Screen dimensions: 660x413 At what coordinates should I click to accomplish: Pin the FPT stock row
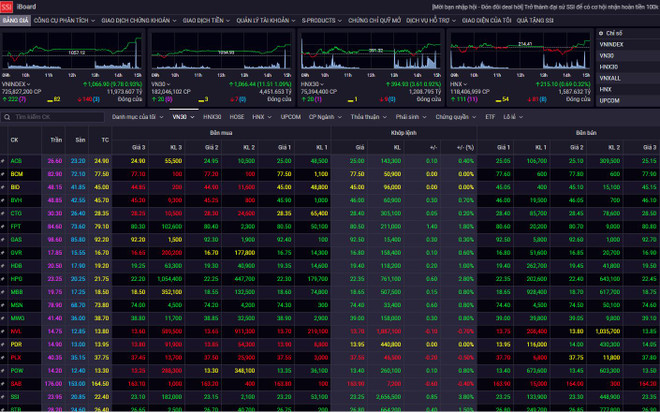[3, 226]
